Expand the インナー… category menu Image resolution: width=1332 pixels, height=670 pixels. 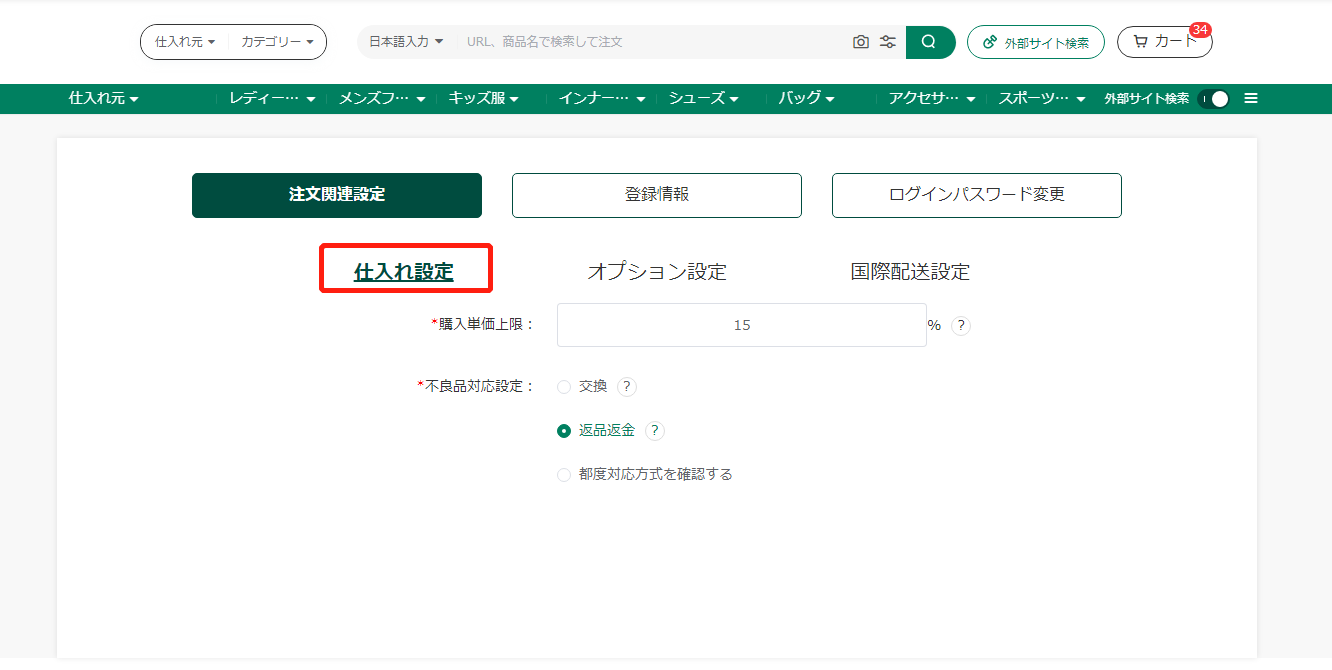pyautogui.click(x=602, y=99)
